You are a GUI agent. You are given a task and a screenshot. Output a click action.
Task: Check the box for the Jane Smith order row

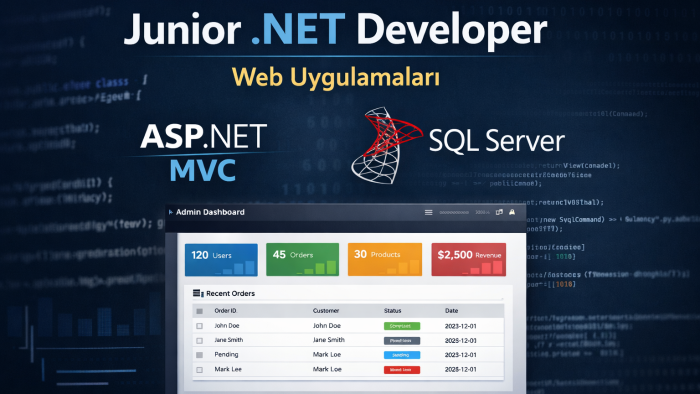200,340
